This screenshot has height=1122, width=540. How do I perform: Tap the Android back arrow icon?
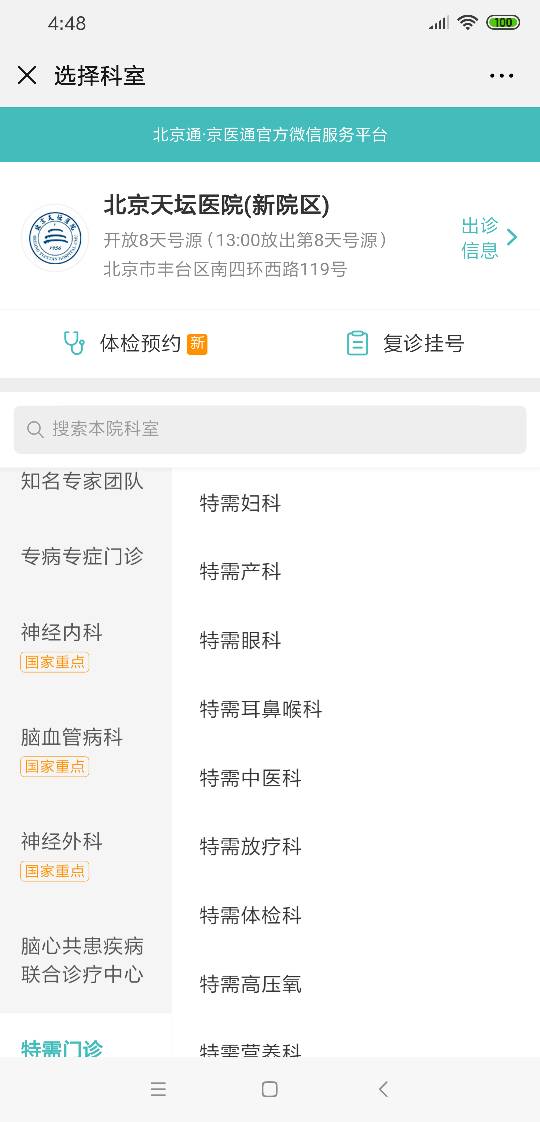[x=383, y=1089]
